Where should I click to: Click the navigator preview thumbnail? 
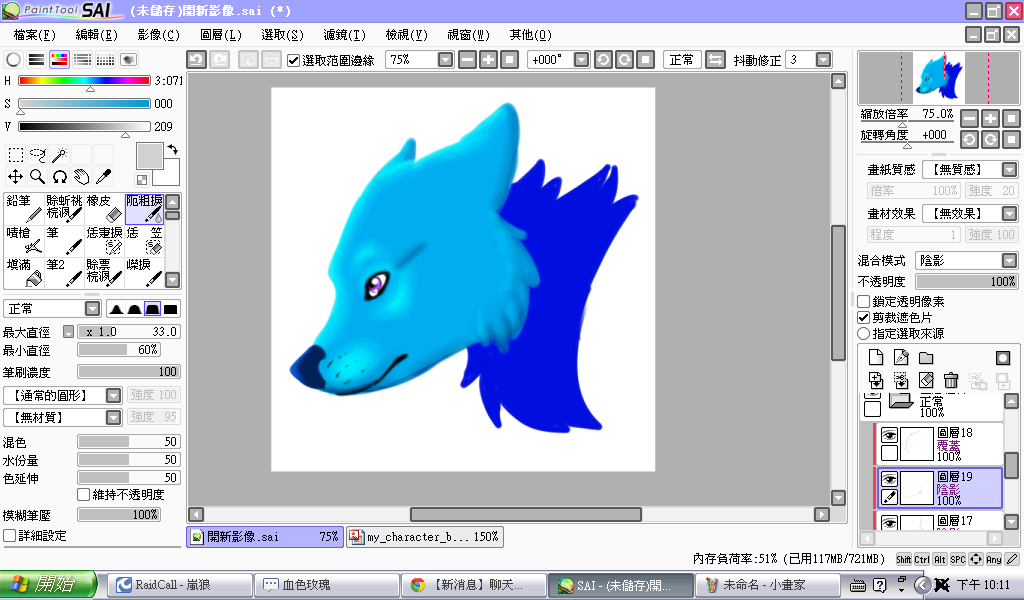pos(938,78)
